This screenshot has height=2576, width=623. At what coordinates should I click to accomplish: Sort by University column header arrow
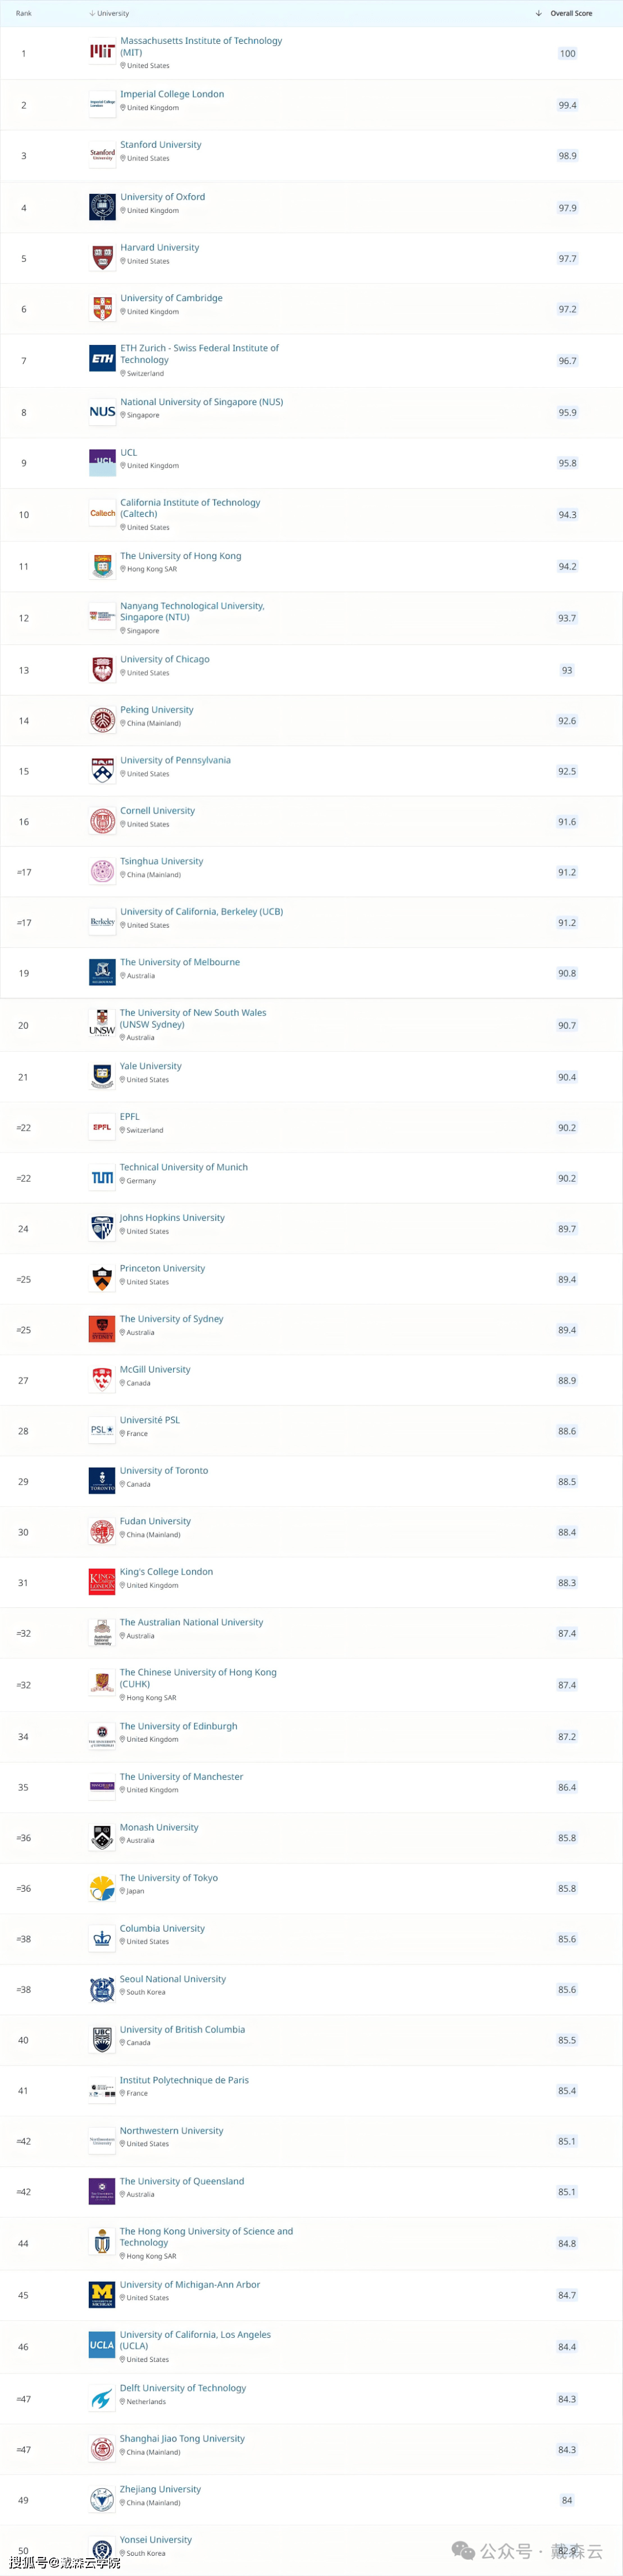coord(92,14)
